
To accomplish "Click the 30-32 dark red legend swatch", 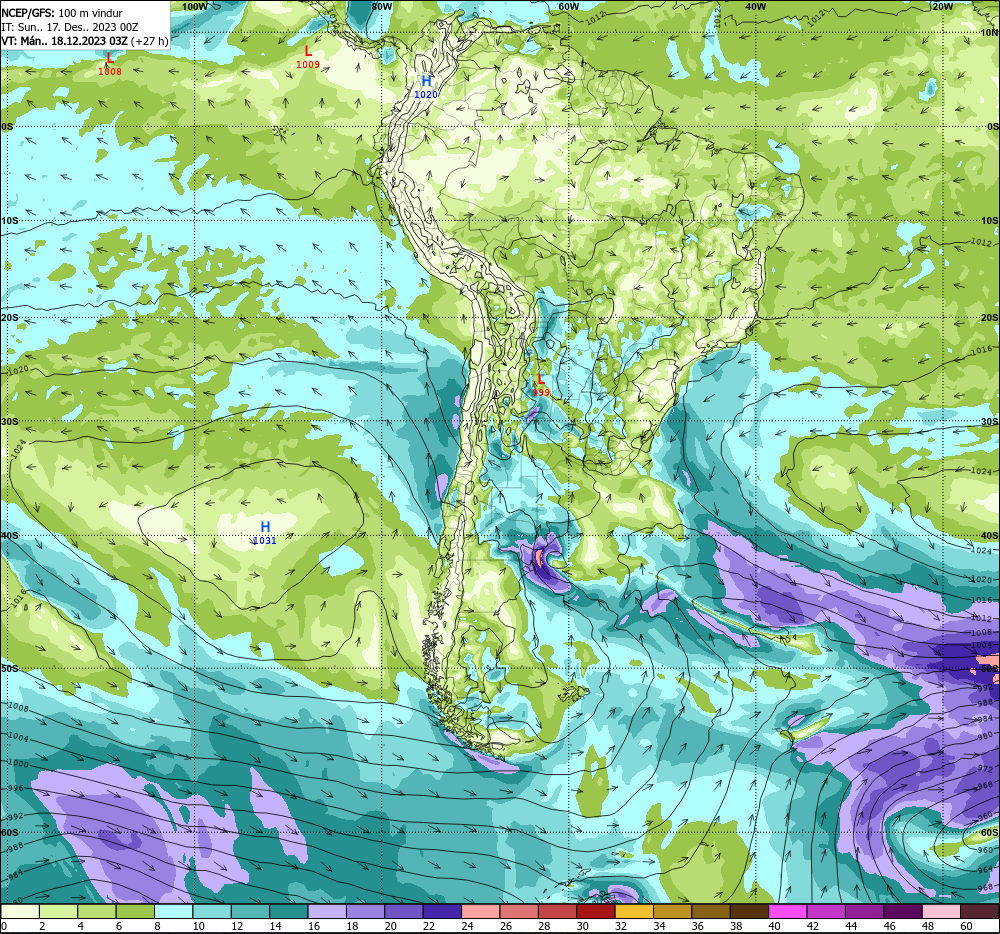I will coord(596,911).
